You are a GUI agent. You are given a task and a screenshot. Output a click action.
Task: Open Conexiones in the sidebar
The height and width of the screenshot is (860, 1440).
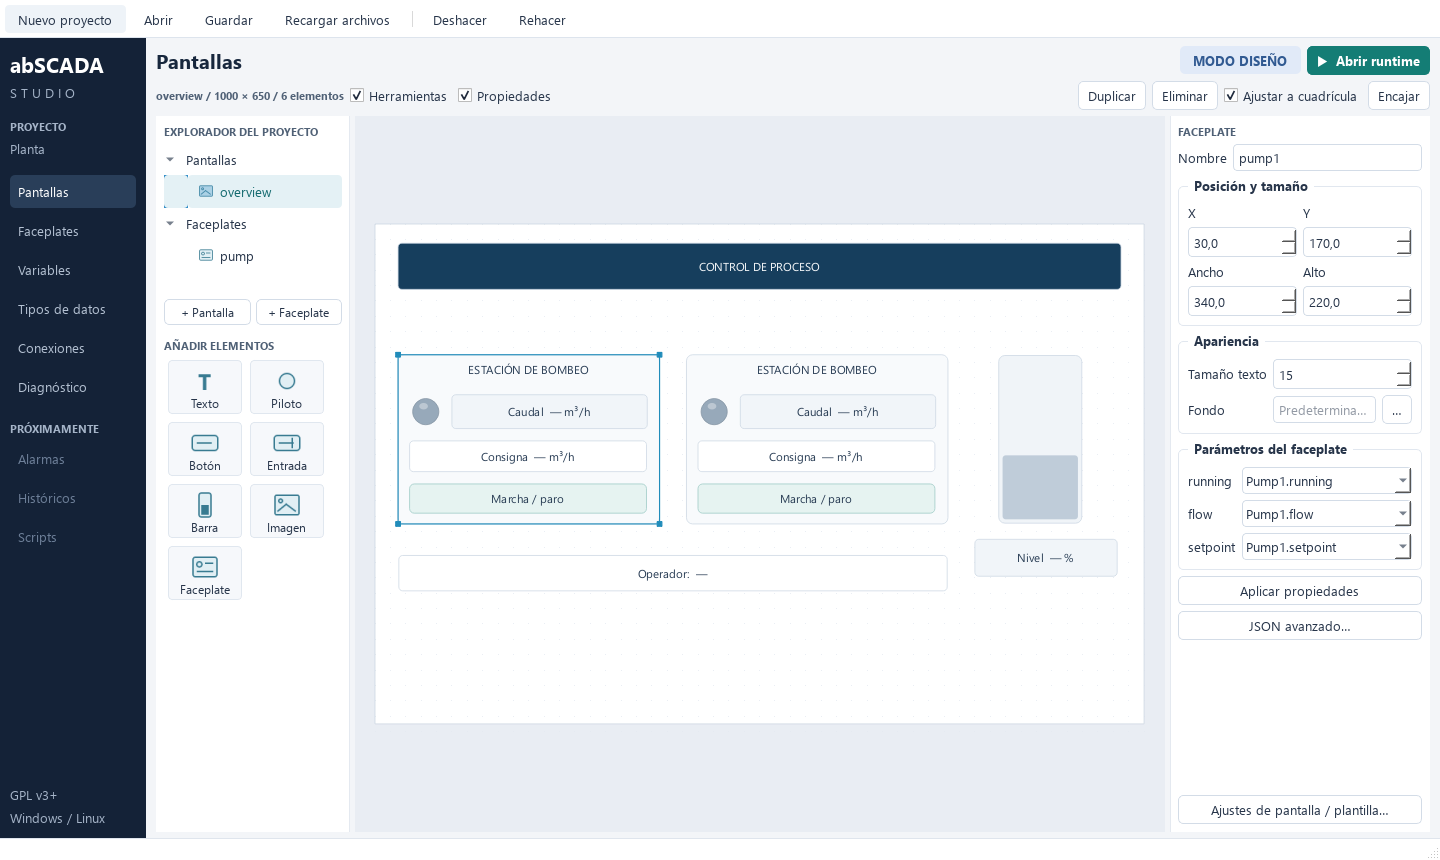click(x=73, y=348)
